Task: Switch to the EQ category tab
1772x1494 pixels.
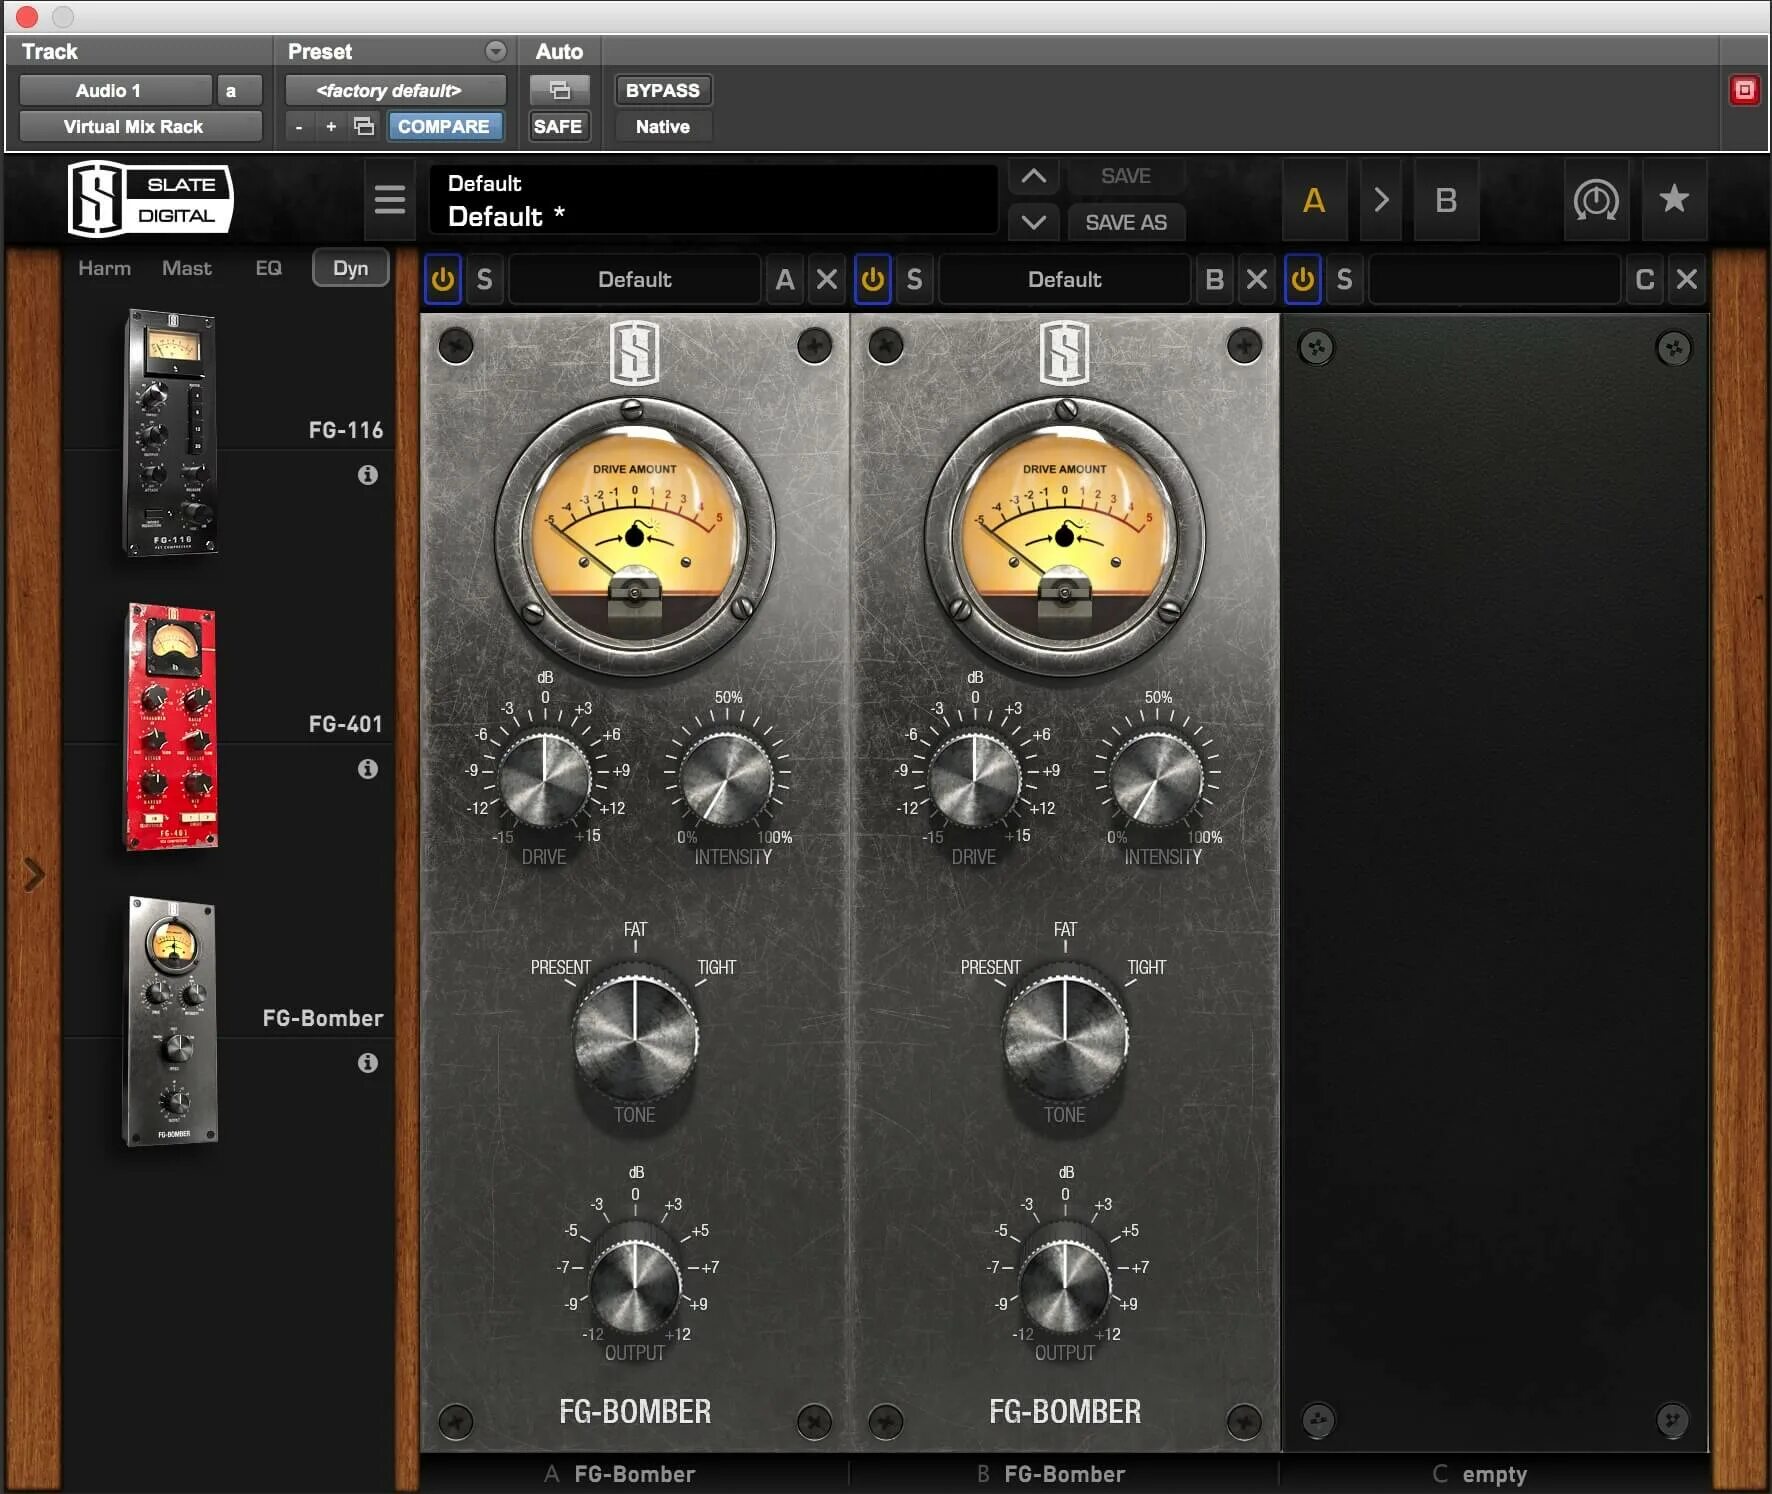Action: click(268, 268)
